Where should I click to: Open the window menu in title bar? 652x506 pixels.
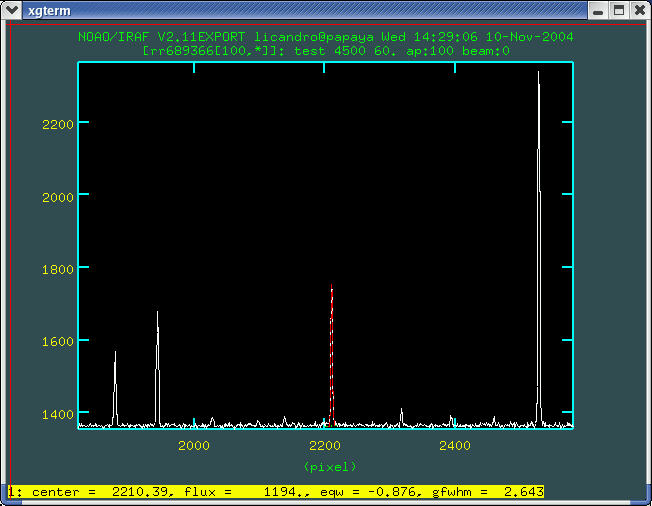tap(11, 10)
